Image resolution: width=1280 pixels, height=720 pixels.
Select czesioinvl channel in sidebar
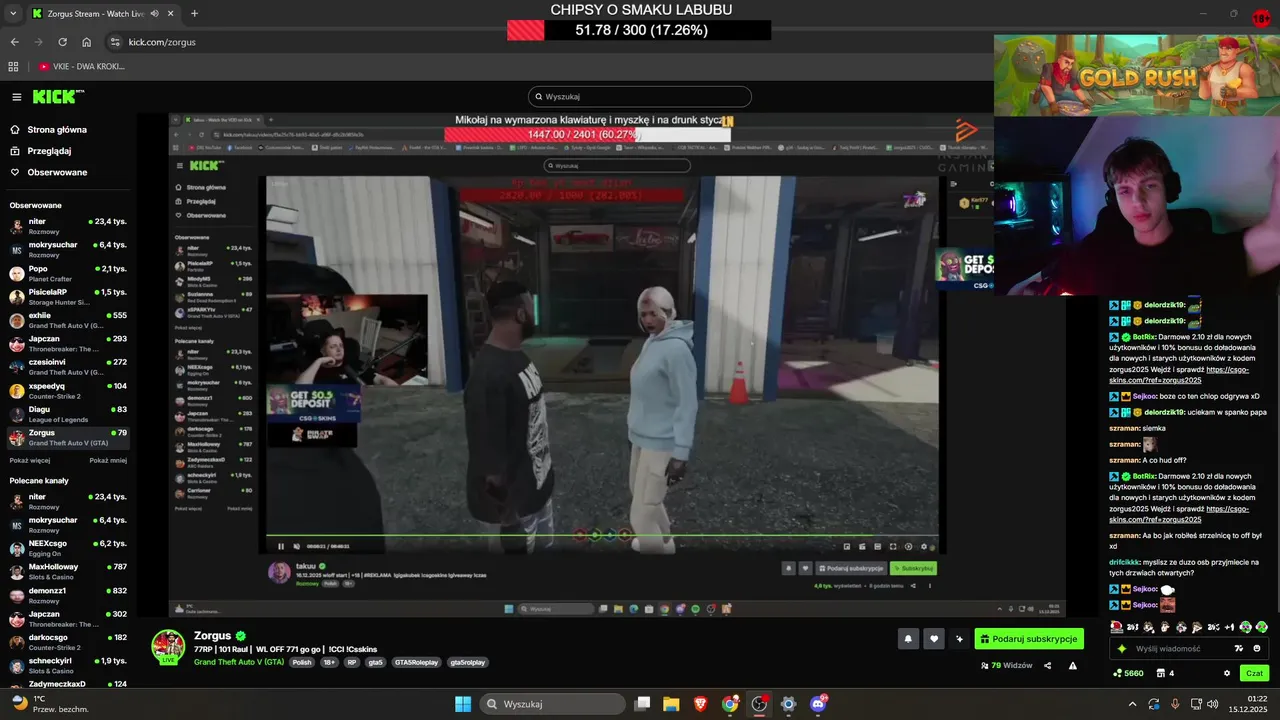pyautogui.click(x=68, y=367)
